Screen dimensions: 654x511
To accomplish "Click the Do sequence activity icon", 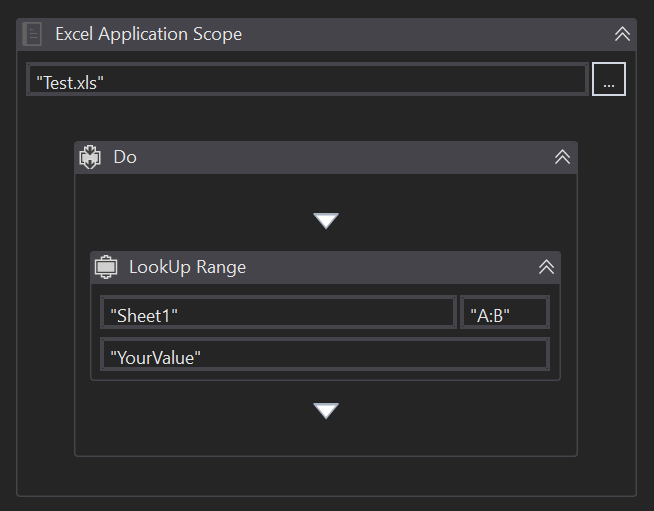I will pos(91,157).
